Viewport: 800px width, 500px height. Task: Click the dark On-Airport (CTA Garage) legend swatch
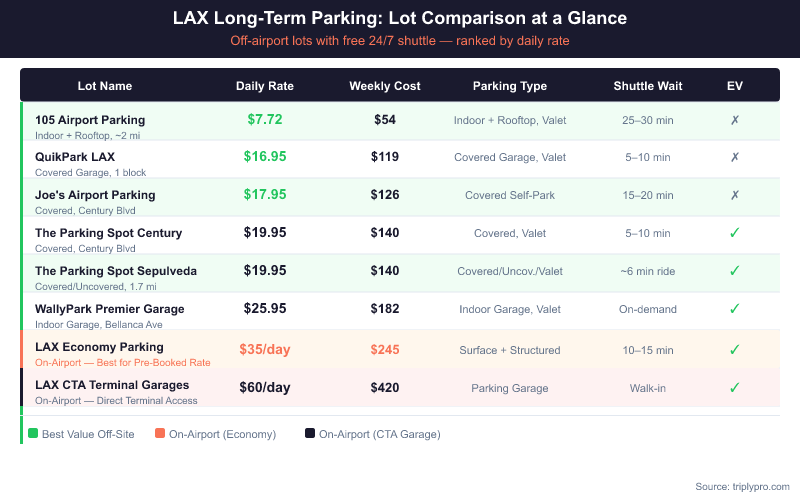pos(310,434)
